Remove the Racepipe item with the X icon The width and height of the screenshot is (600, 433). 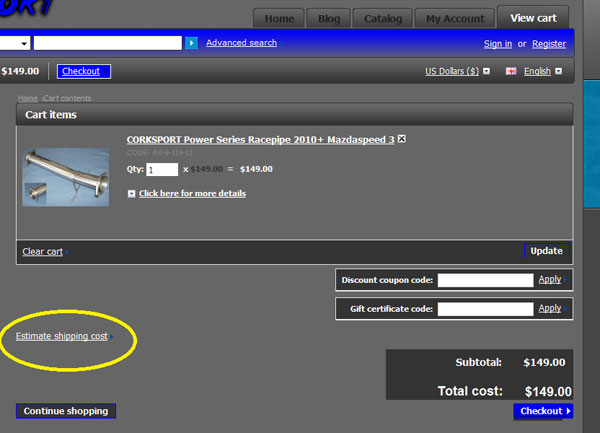(402, 139)
